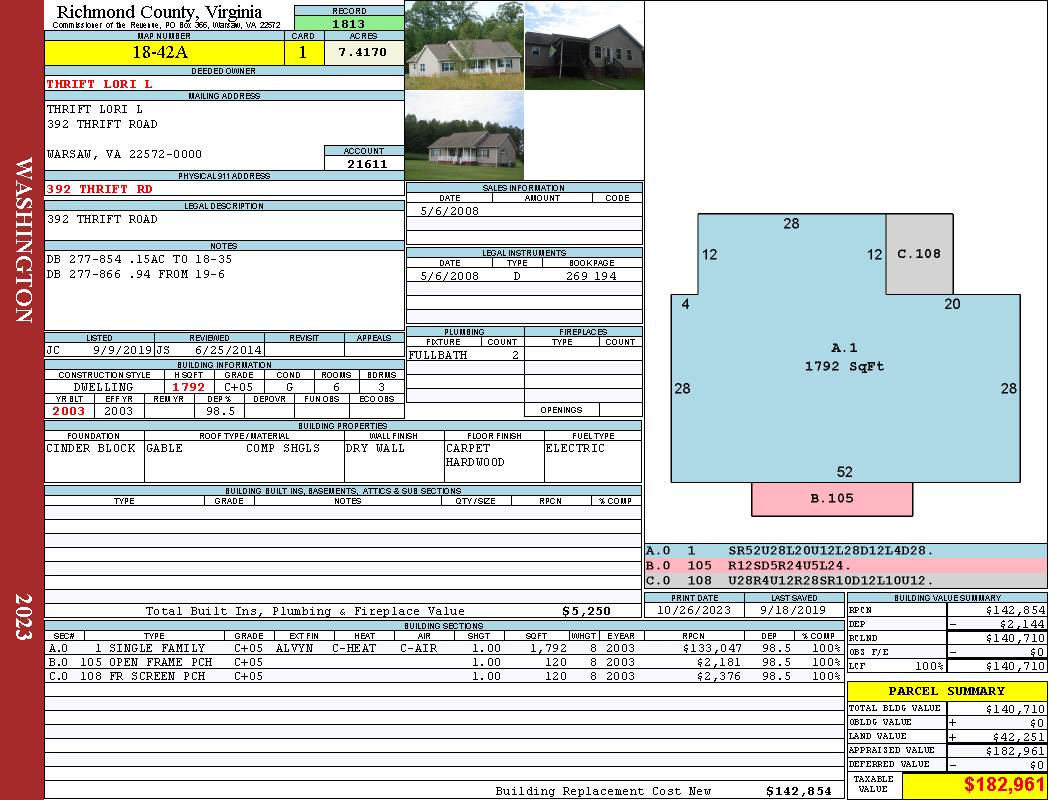
Task: Open the rear deck house photo
Action: 584,45
